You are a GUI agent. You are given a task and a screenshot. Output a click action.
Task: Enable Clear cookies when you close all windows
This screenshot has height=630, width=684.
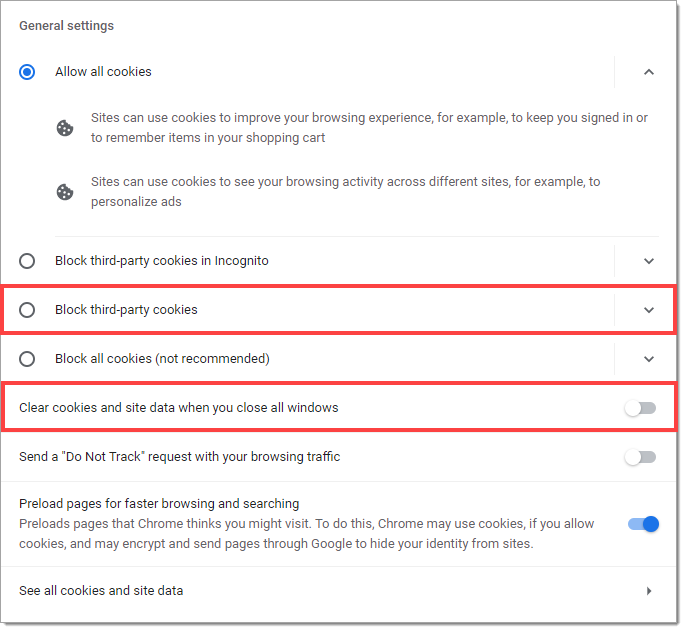640,408
